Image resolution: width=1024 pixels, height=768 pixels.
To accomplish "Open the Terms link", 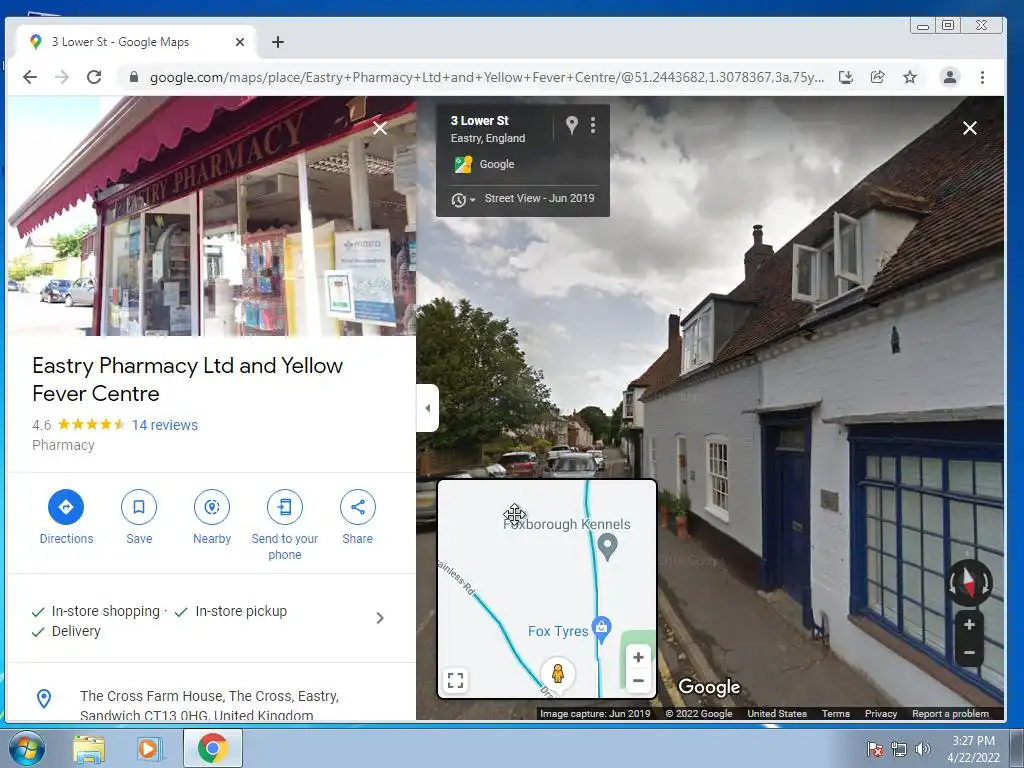I will click(835, 714).
